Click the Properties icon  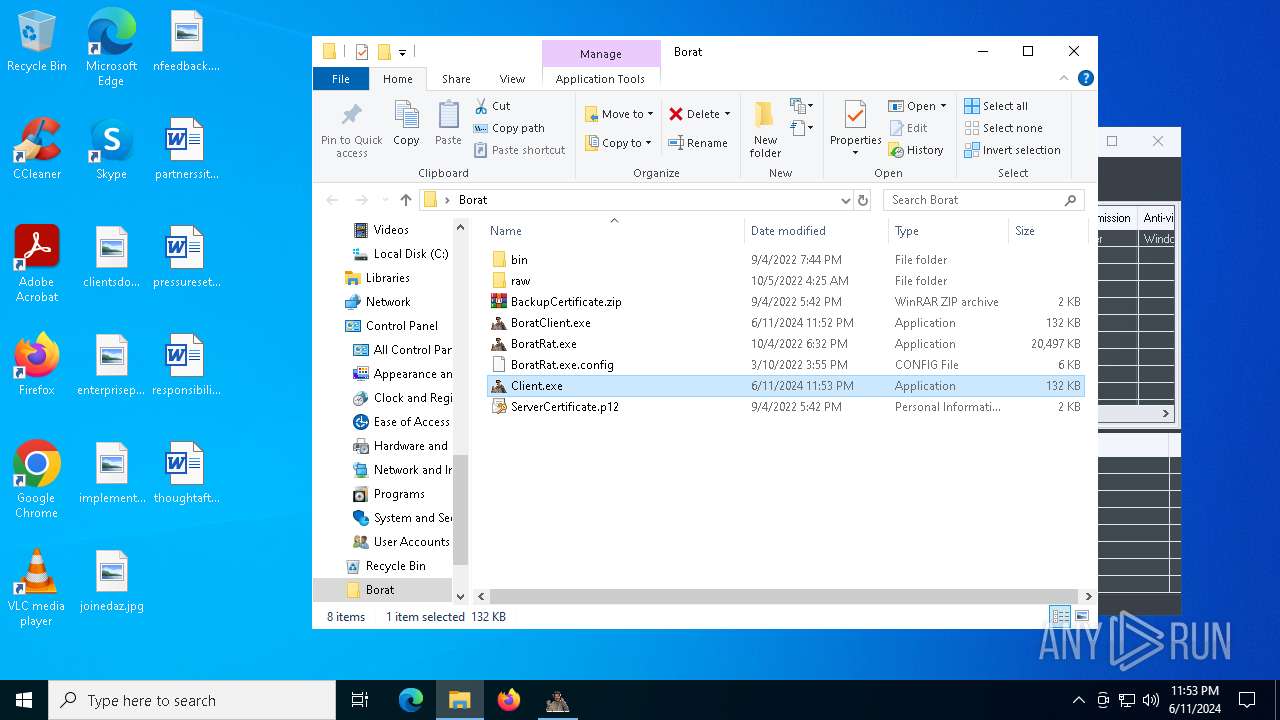pos(855,115)
